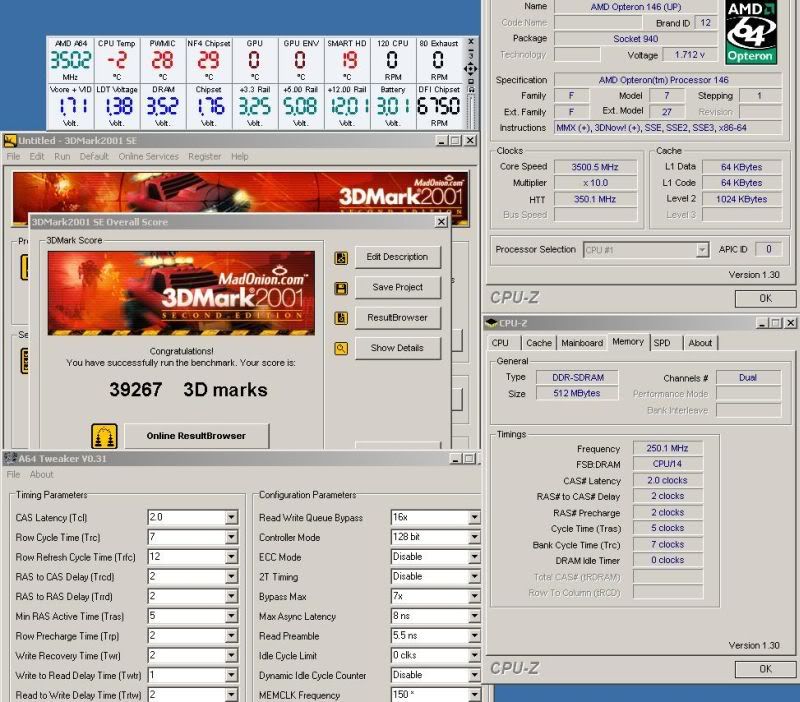Click the DFI Chipset 6750 RPM readout
The width and height of the screenshot is (800, 702).
point(439,106)
